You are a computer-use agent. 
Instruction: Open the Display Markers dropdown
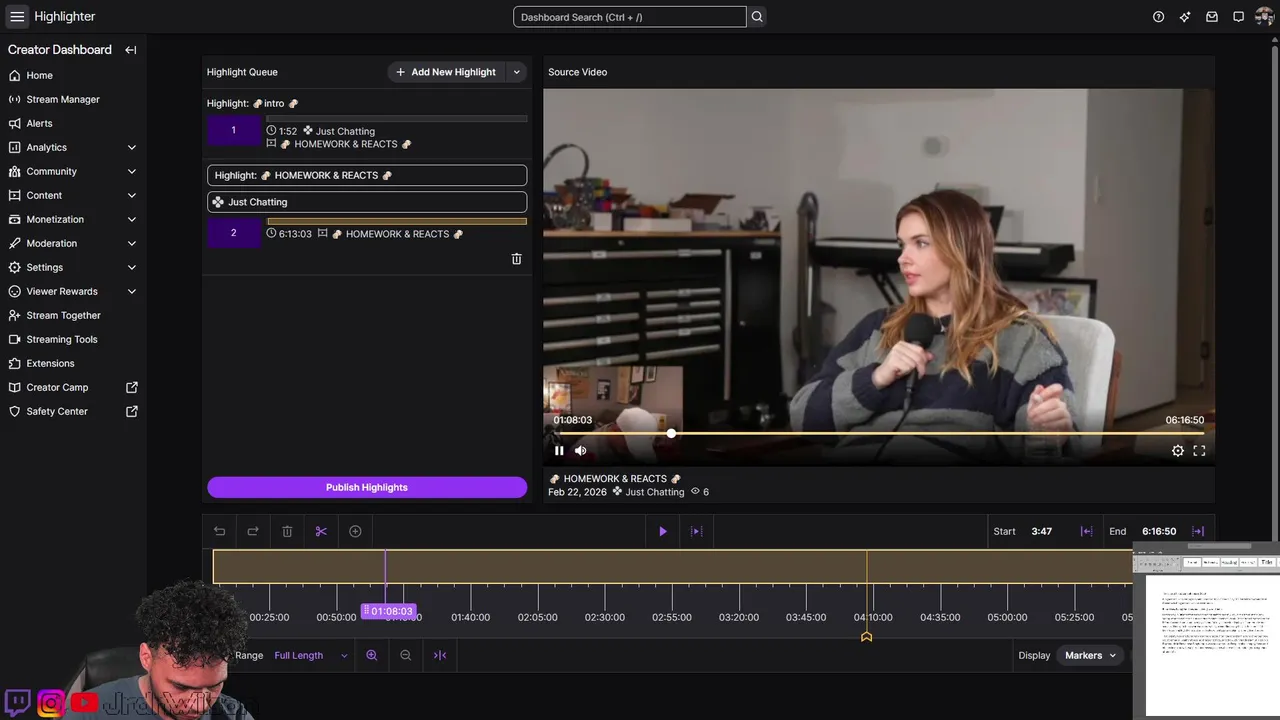(1090, 655)
